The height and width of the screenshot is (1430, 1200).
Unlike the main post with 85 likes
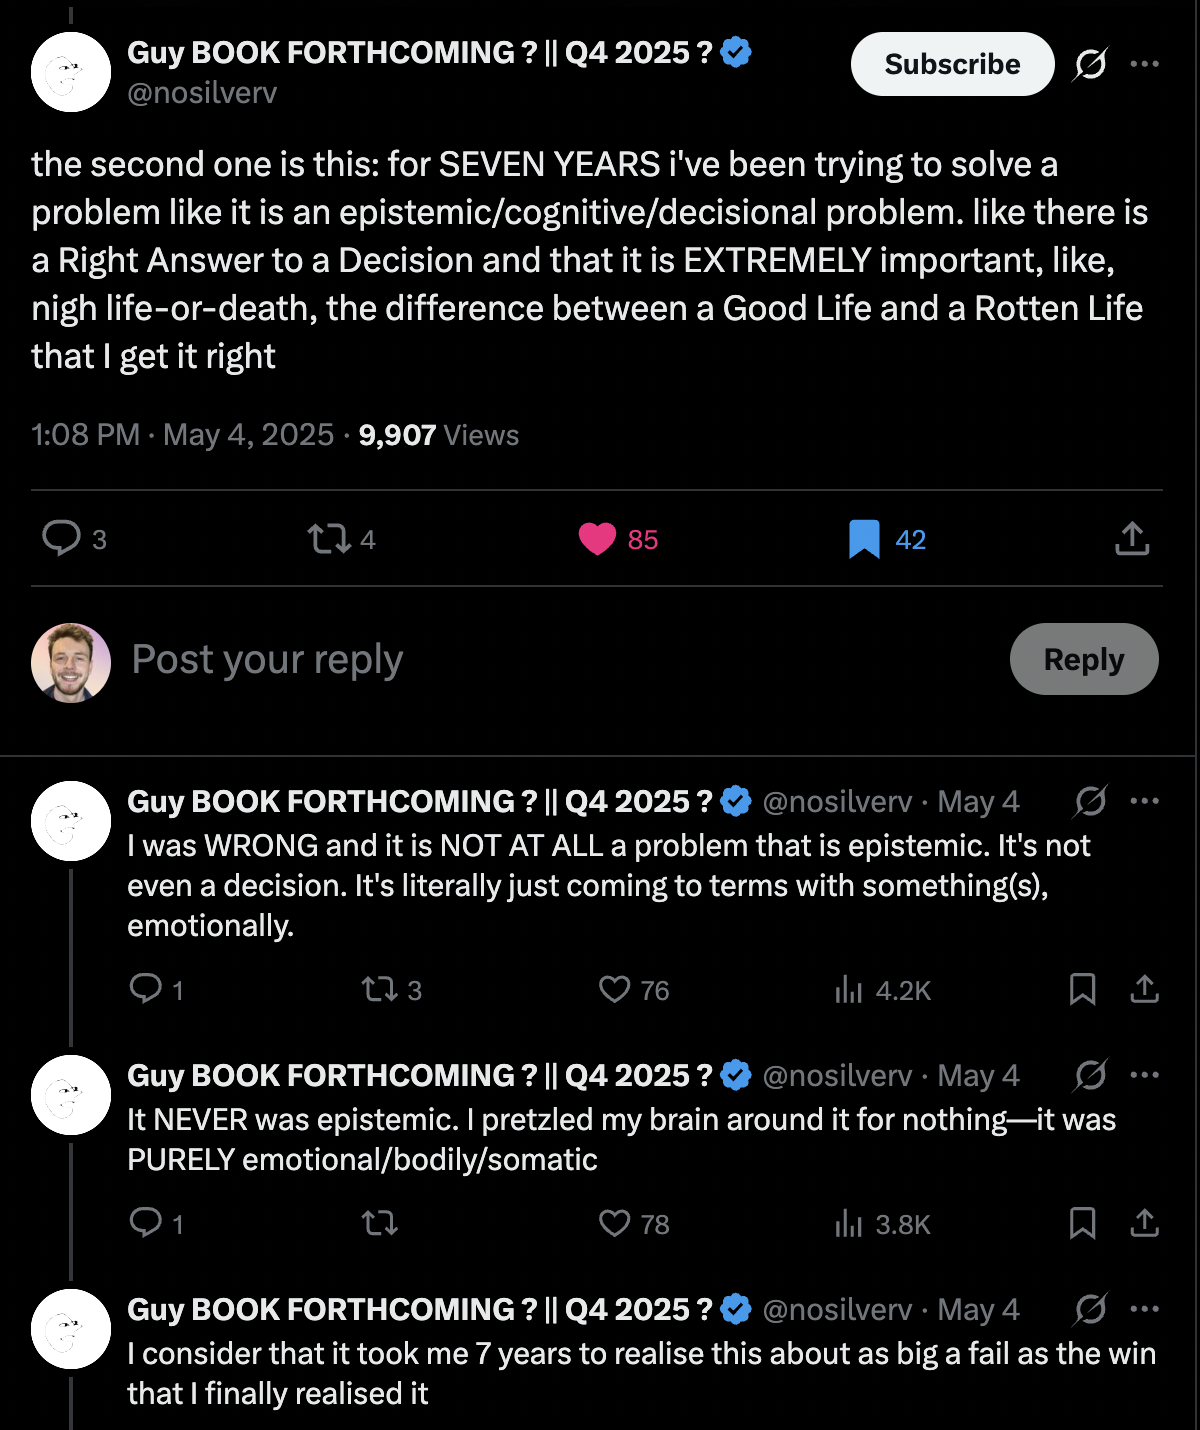coord(598,540)
